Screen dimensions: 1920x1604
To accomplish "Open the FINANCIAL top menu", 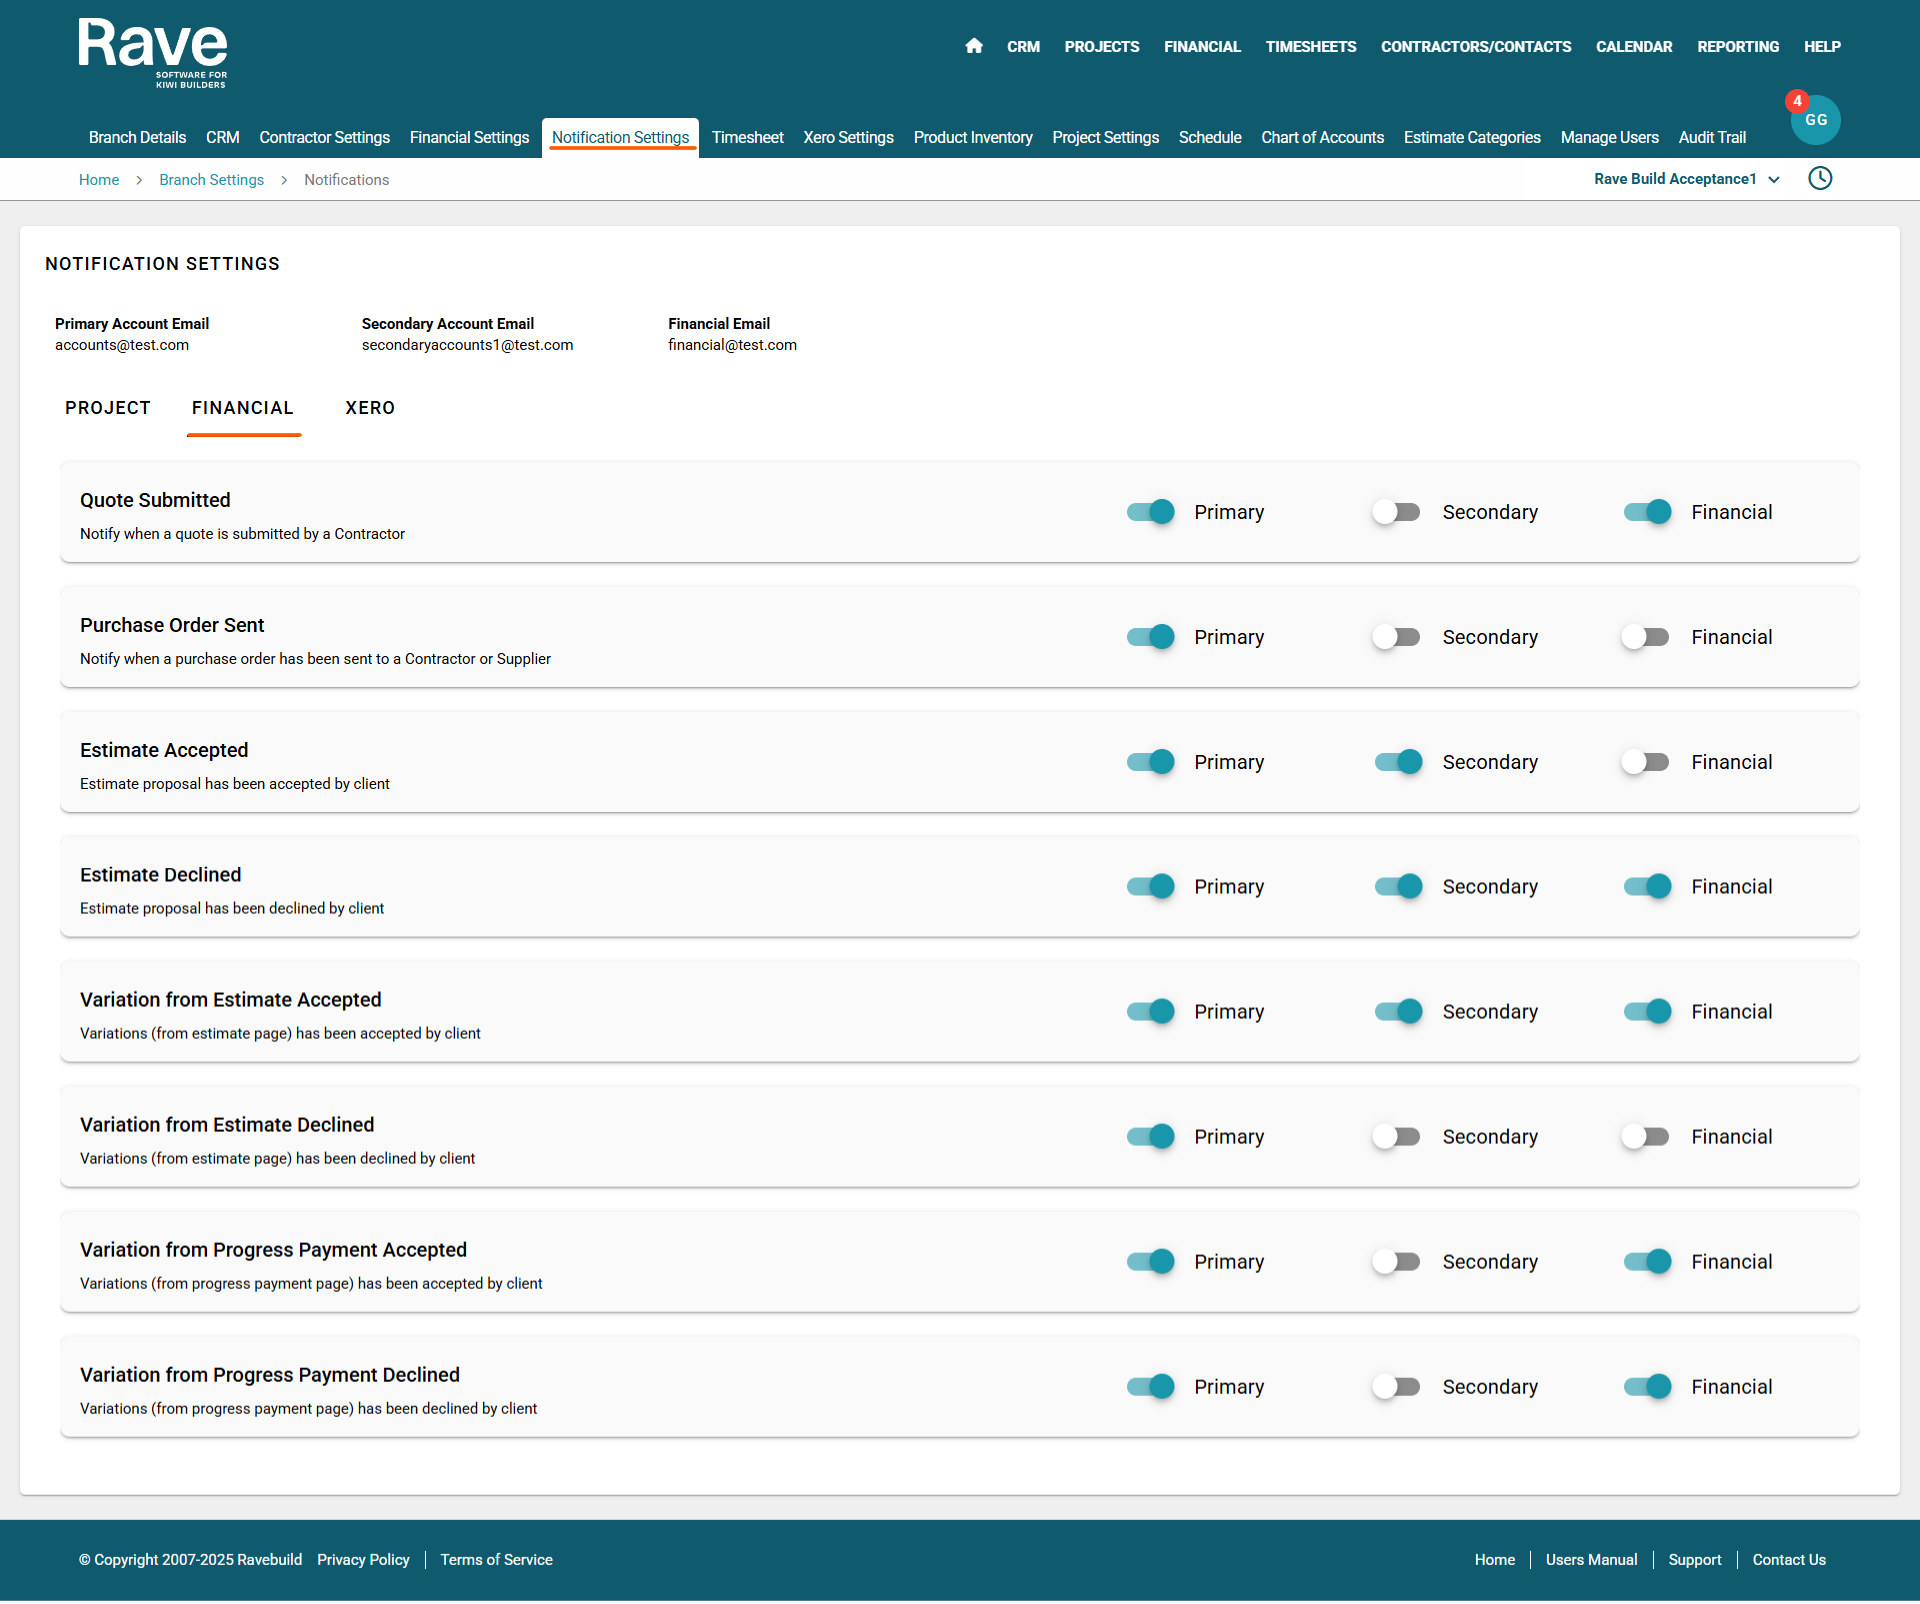I will point(1201,47).
